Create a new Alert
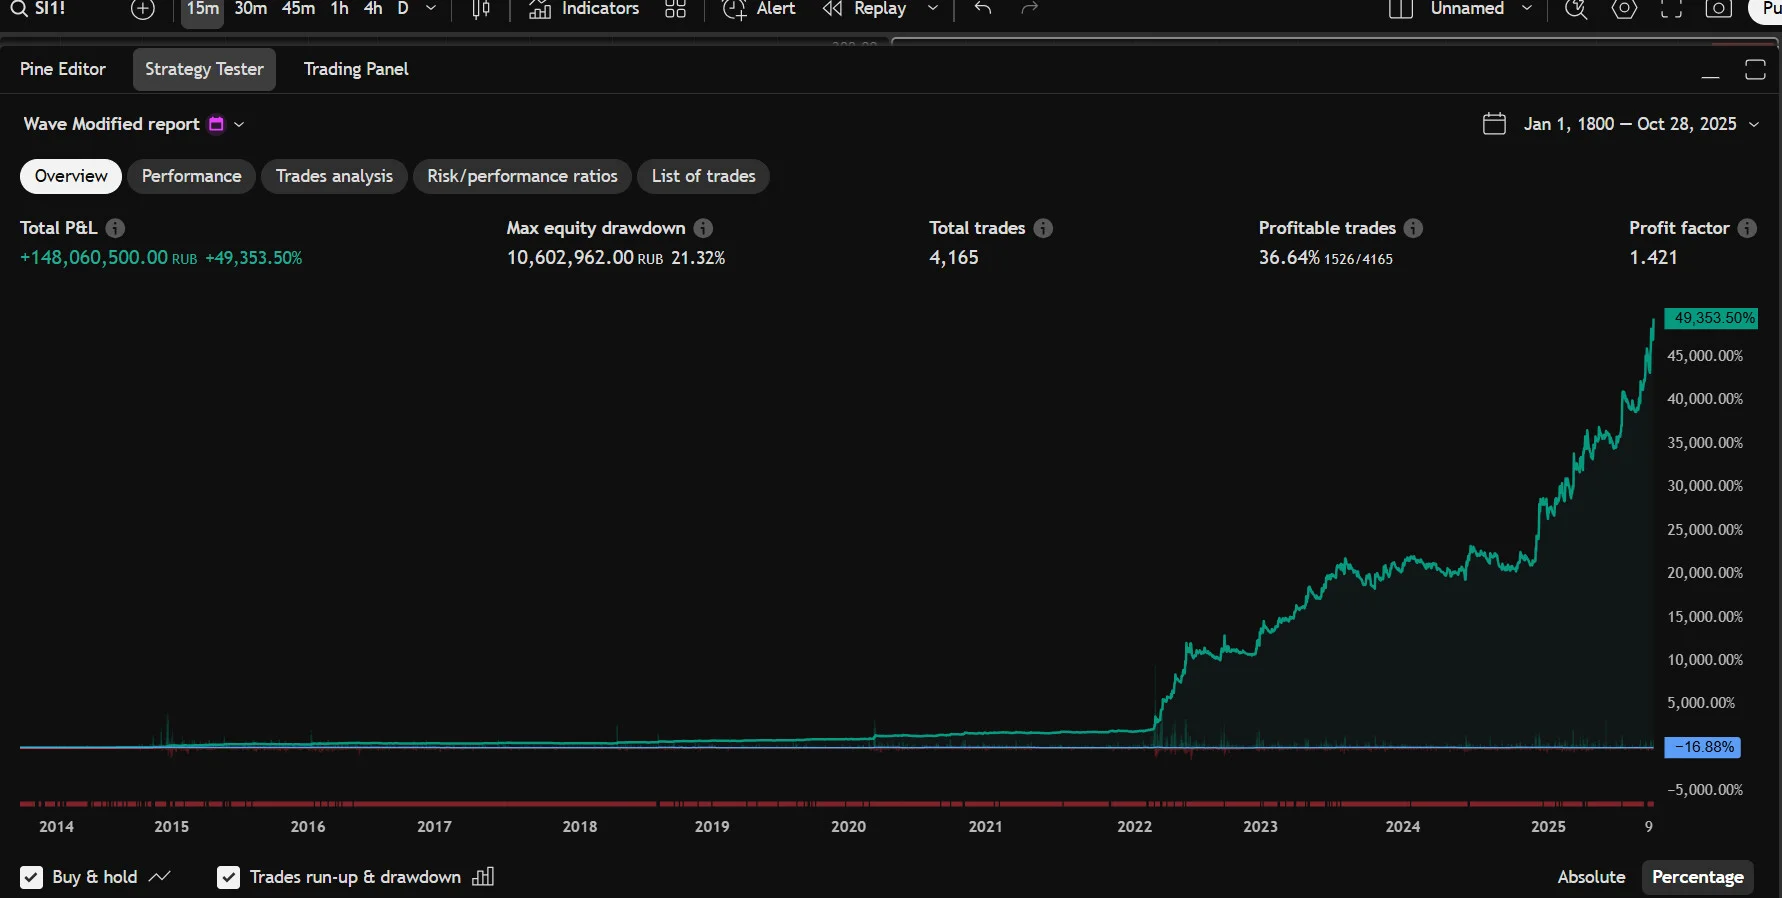Viewport: 1782px width, 898px height. pos(759,9)
